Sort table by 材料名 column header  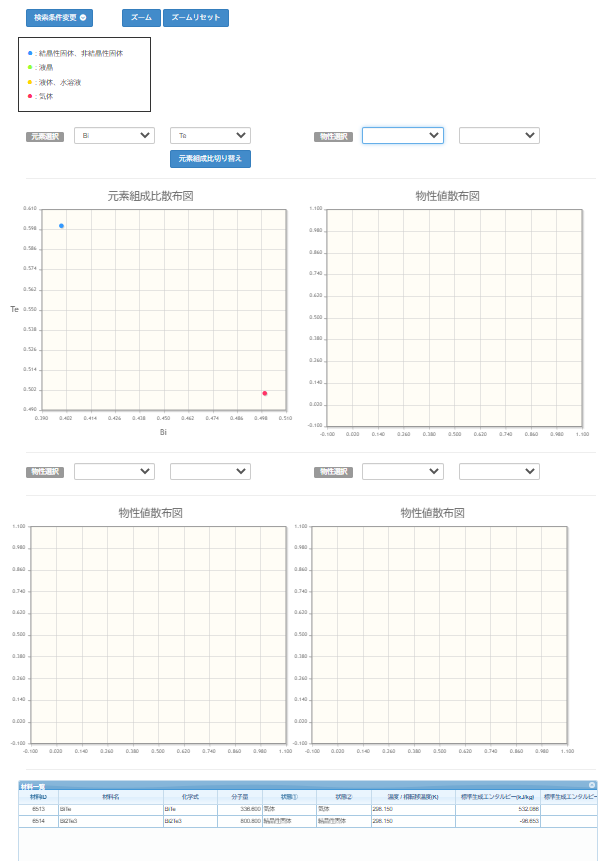pyautogui.click(x=110, y=797)
